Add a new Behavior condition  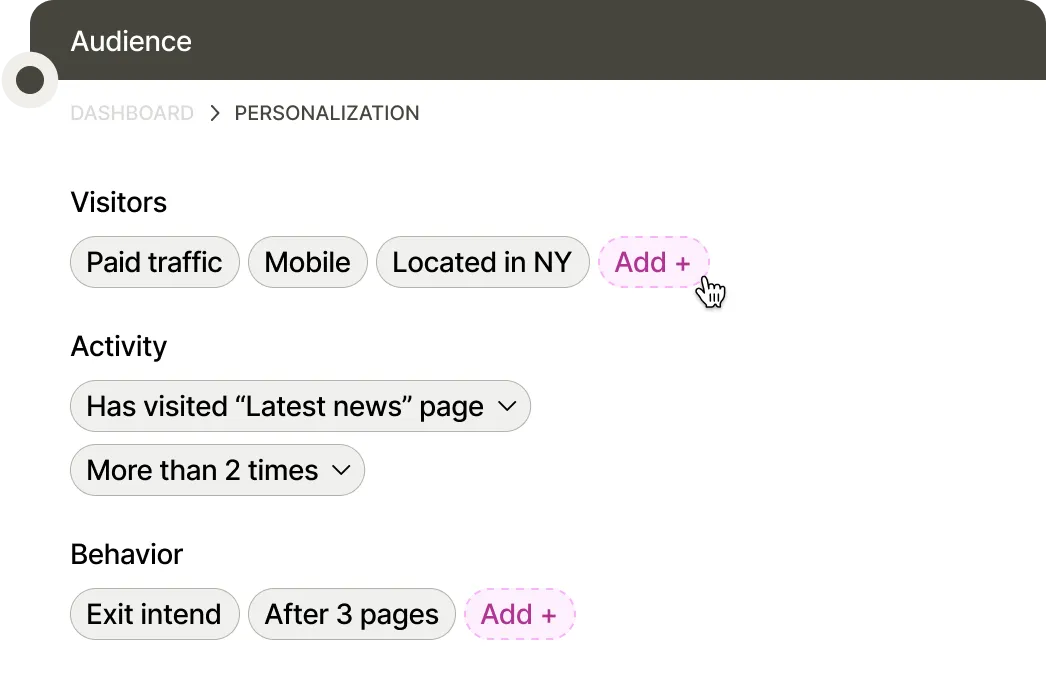(518, 614)
